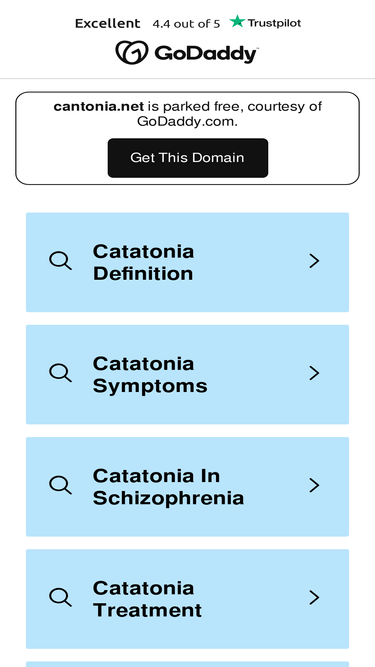This screenshot has width=375, height=667.
Task: Click the 4.4 out of 5 score
Action: coord(186,24)
